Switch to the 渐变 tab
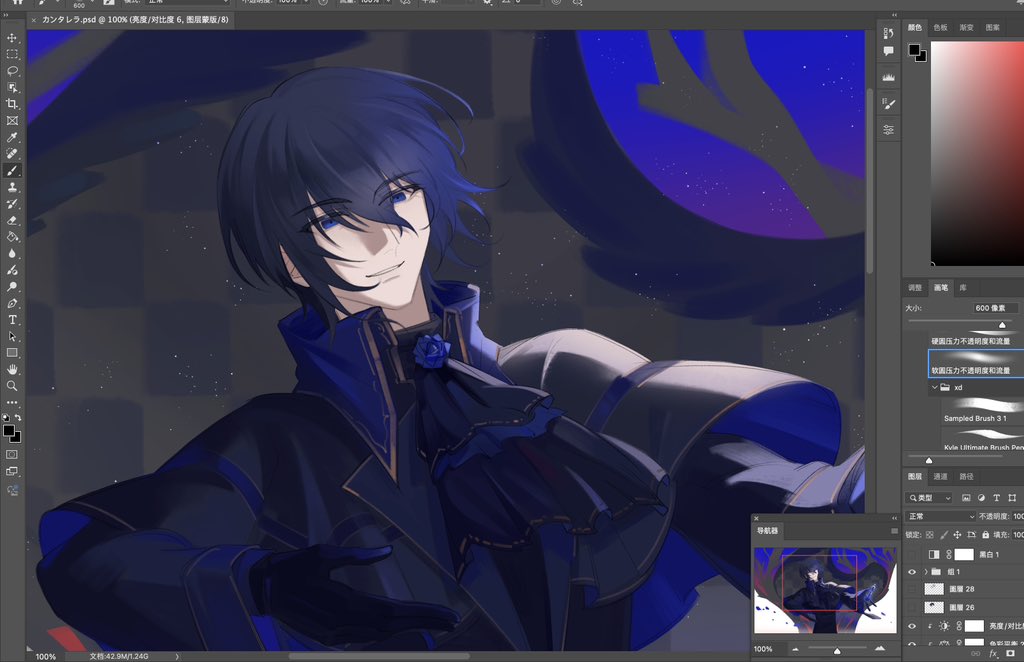The image size is (1024, 662). [x=967, y=27]
